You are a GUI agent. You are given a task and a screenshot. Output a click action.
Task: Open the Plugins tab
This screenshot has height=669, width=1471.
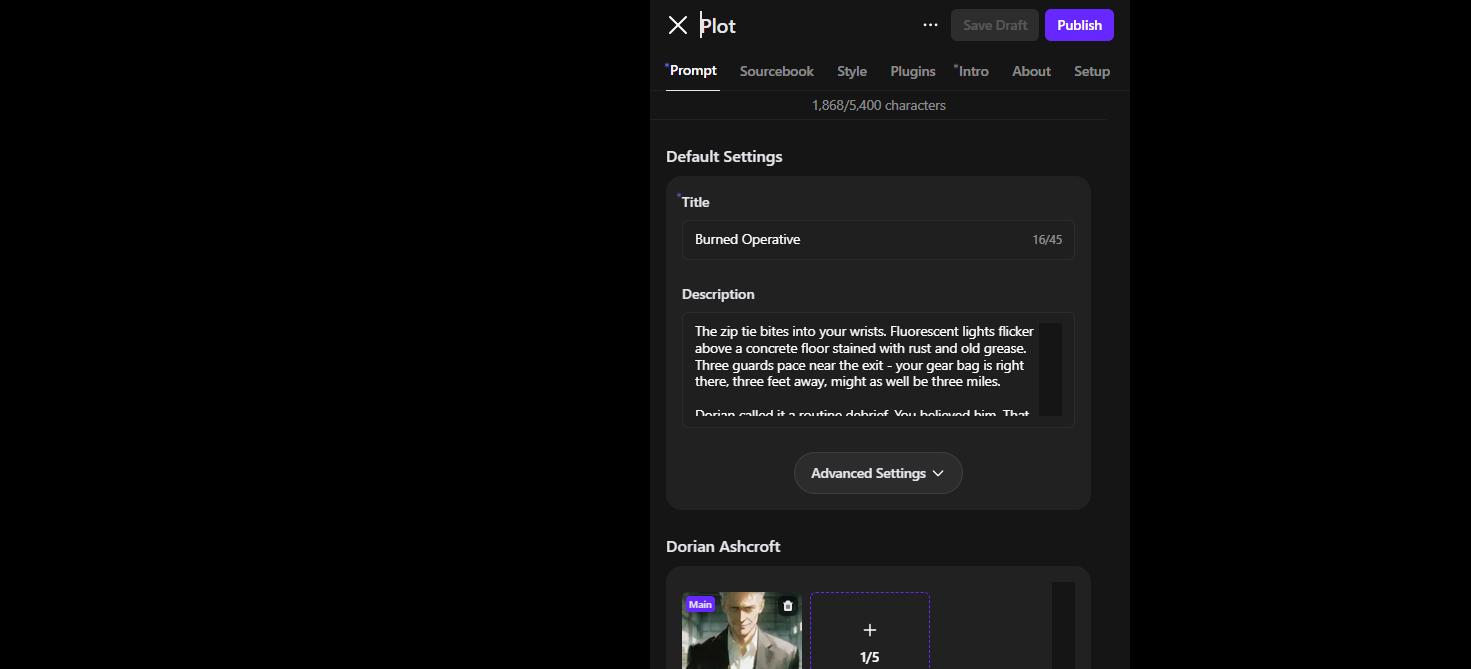tap(913, 71)
